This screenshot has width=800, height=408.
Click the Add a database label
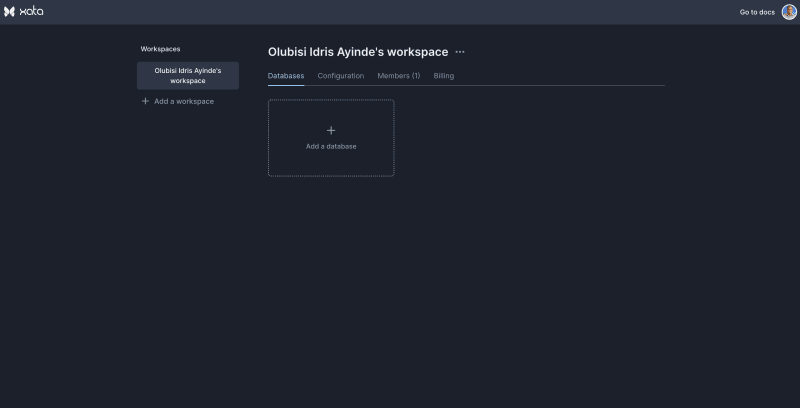[331, 146]
